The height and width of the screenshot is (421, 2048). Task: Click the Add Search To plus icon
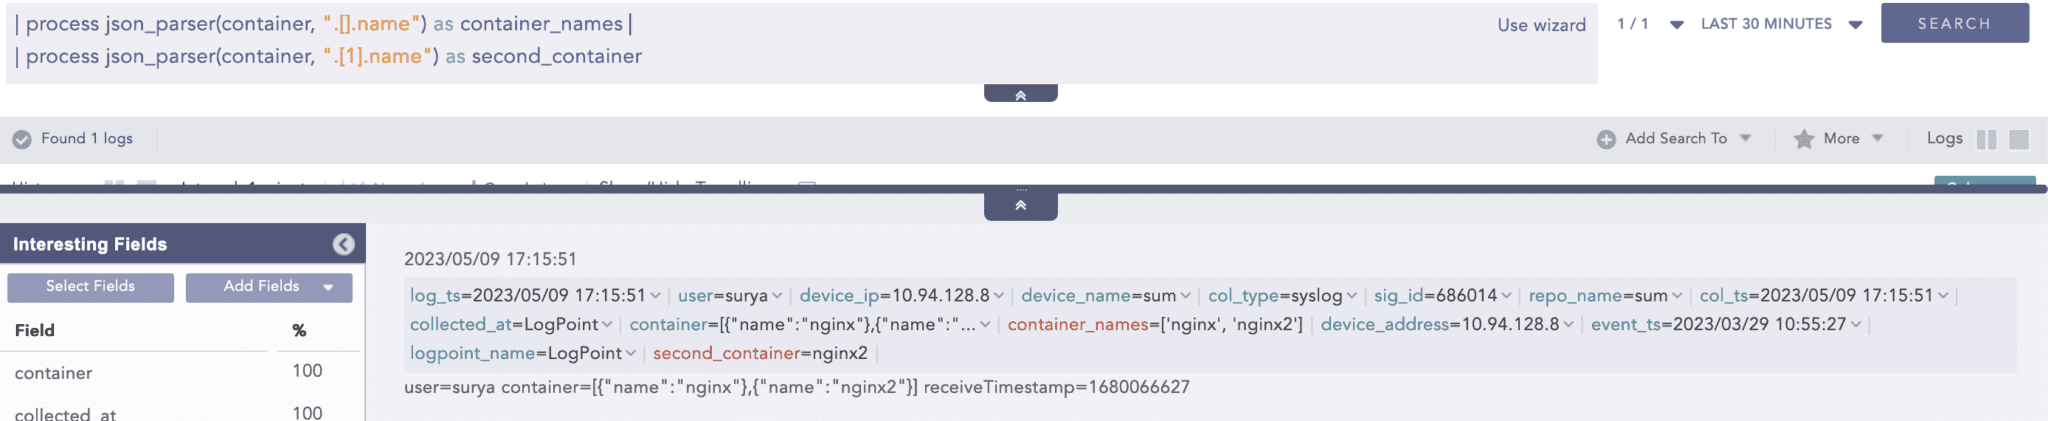(1606, 139)
